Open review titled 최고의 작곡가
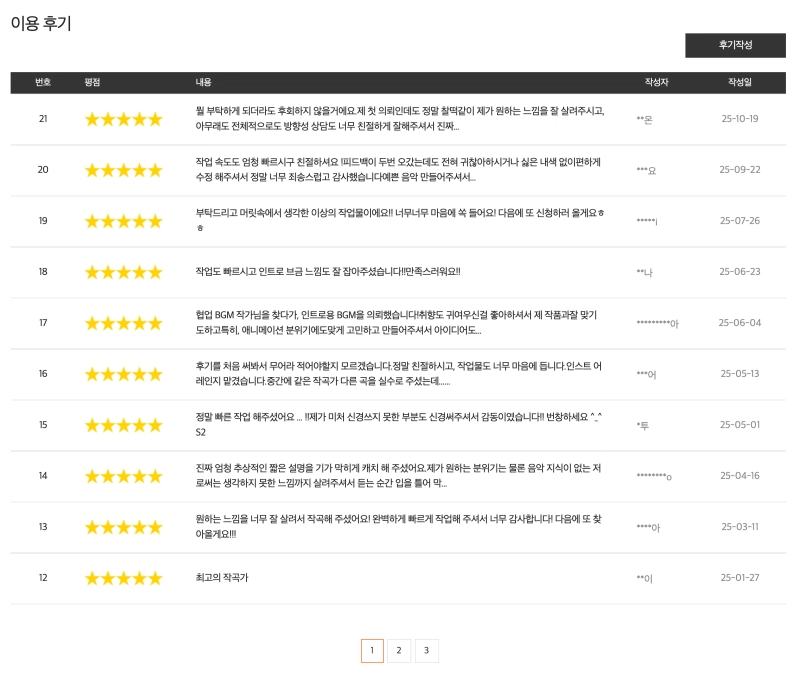This screenshot has width=800, height=677. [x=222, y=578]
